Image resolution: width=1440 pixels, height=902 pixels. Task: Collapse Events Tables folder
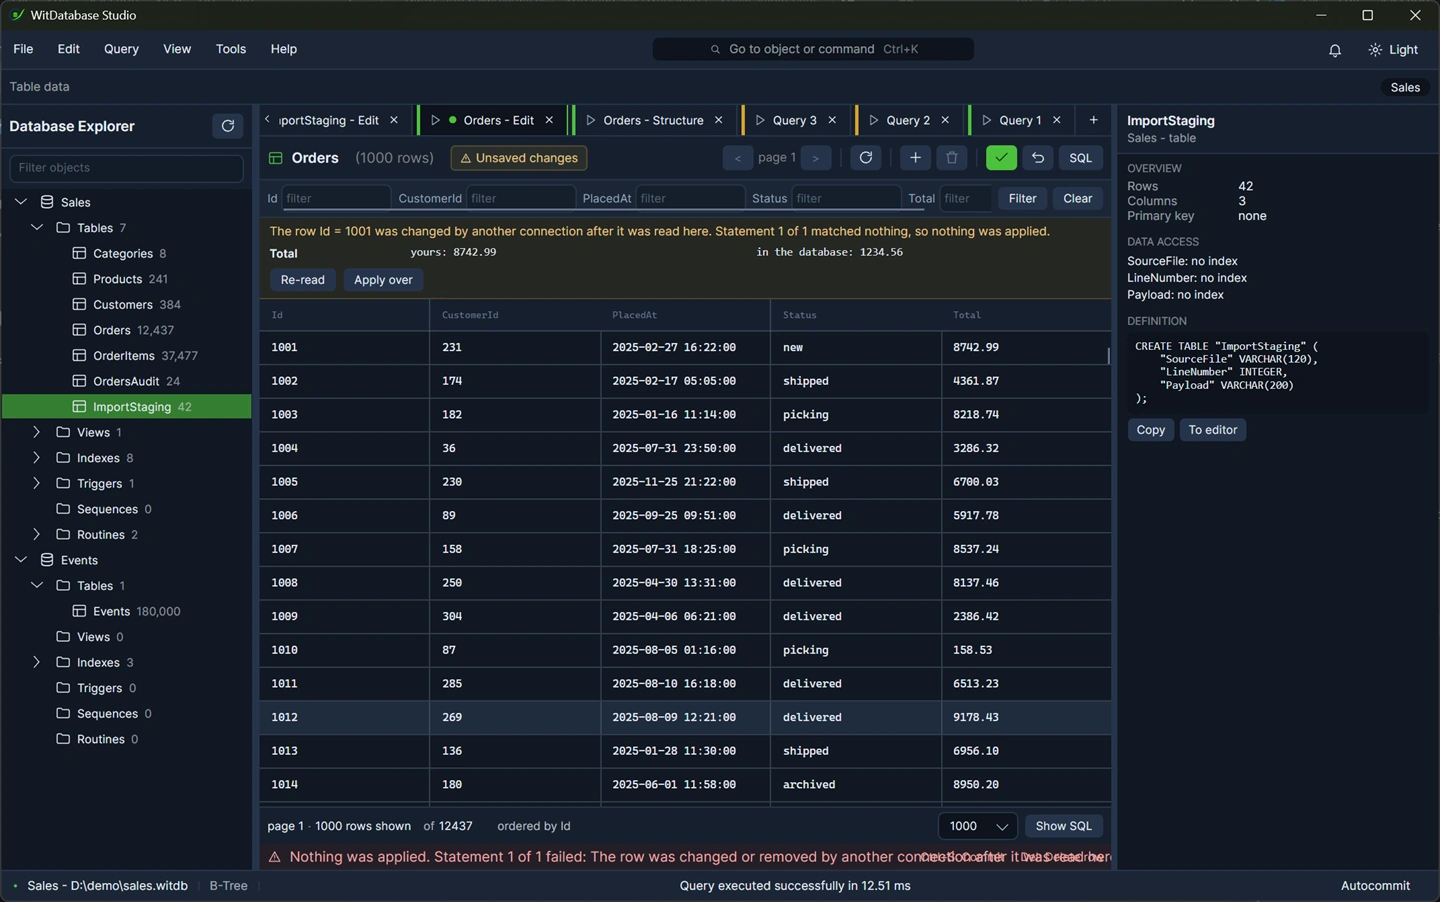pyautogui.click(x=37, y=585)
